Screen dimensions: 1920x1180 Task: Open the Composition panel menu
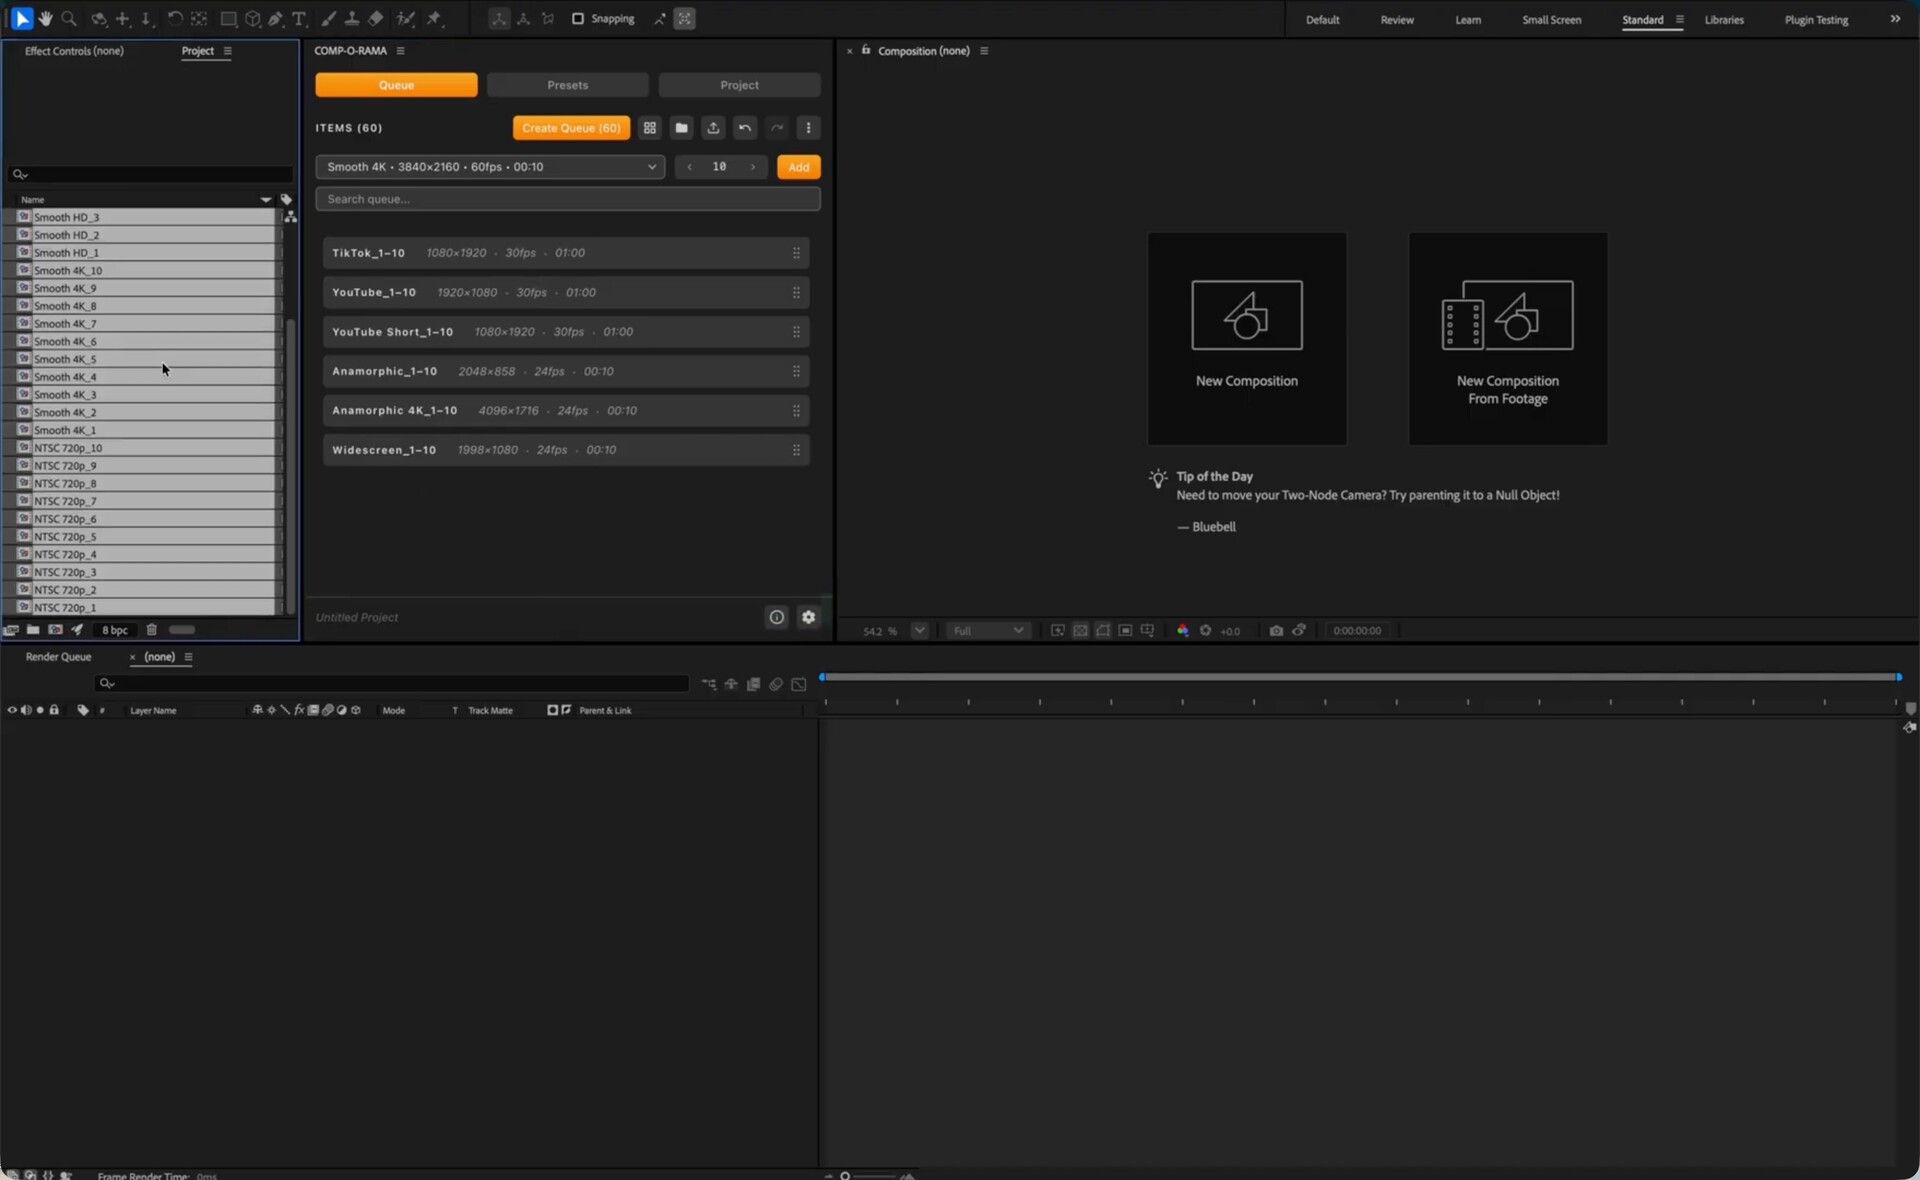[x=984, y=51]
